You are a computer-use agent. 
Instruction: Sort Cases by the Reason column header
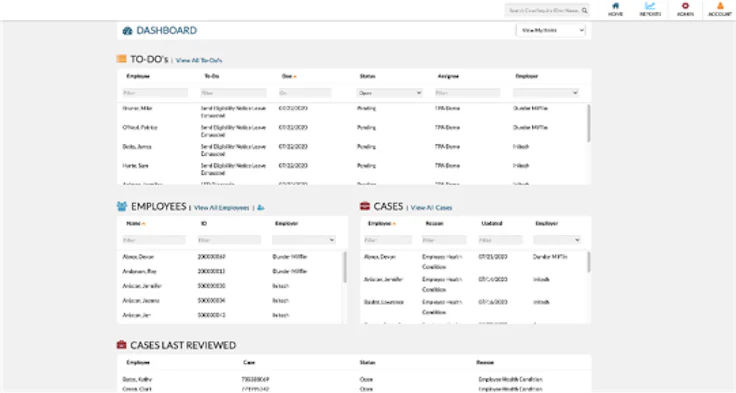[x=434, y=223]
